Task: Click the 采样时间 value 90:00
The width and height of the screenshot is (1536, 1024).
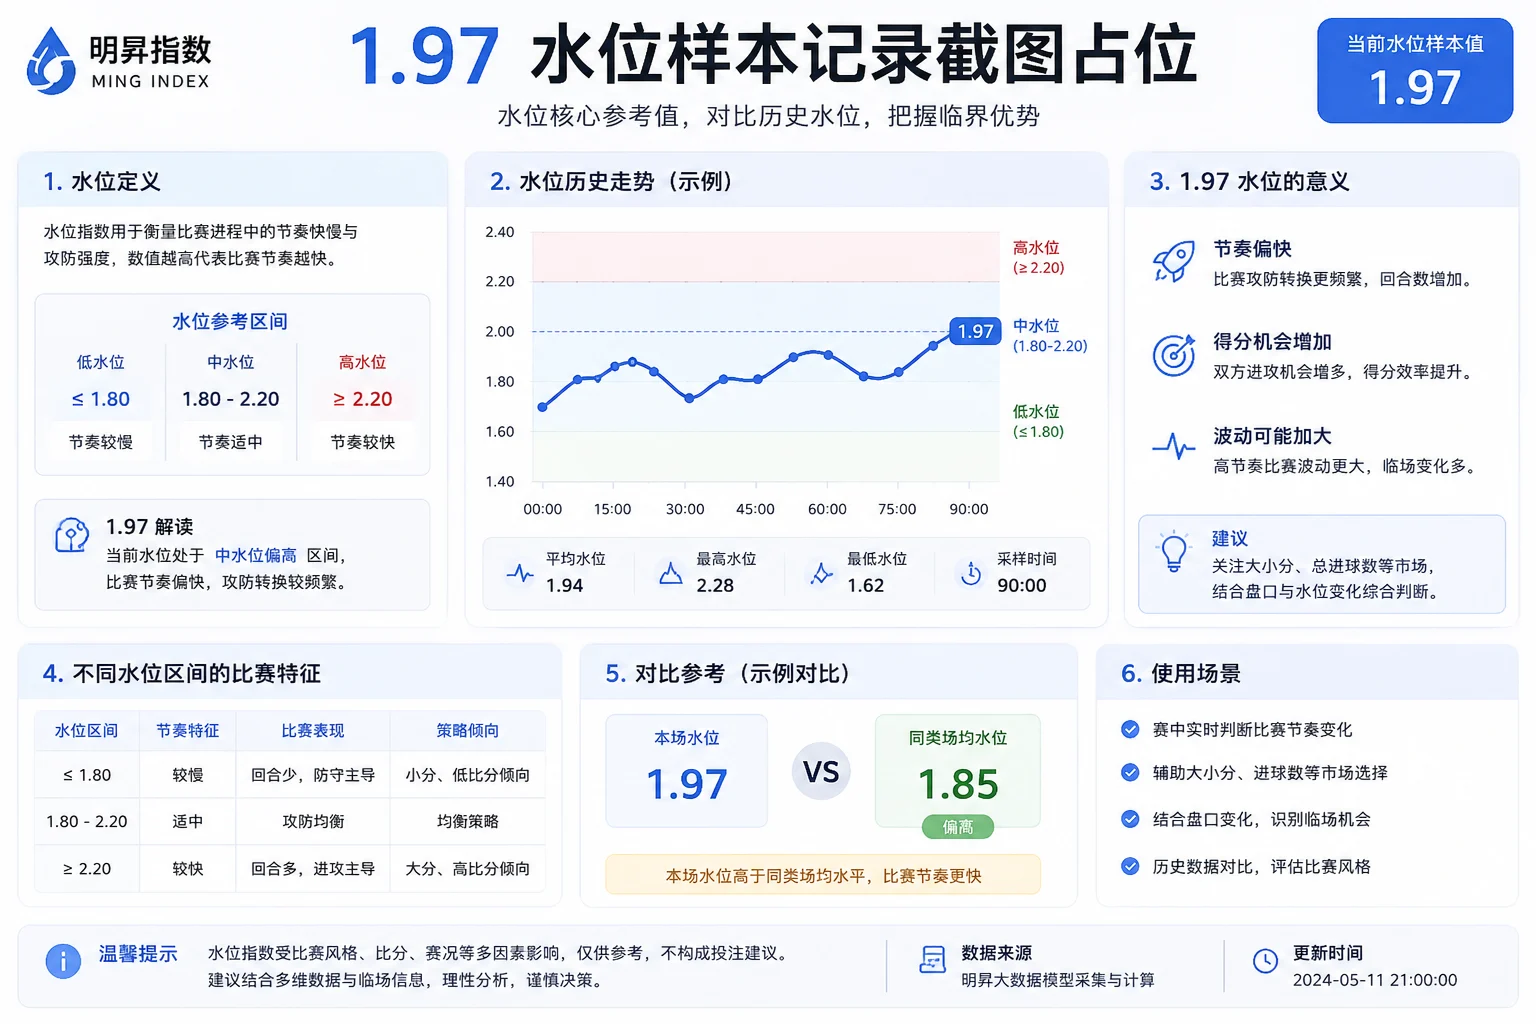Action: pyautogui.click(x=1022, y=585)
